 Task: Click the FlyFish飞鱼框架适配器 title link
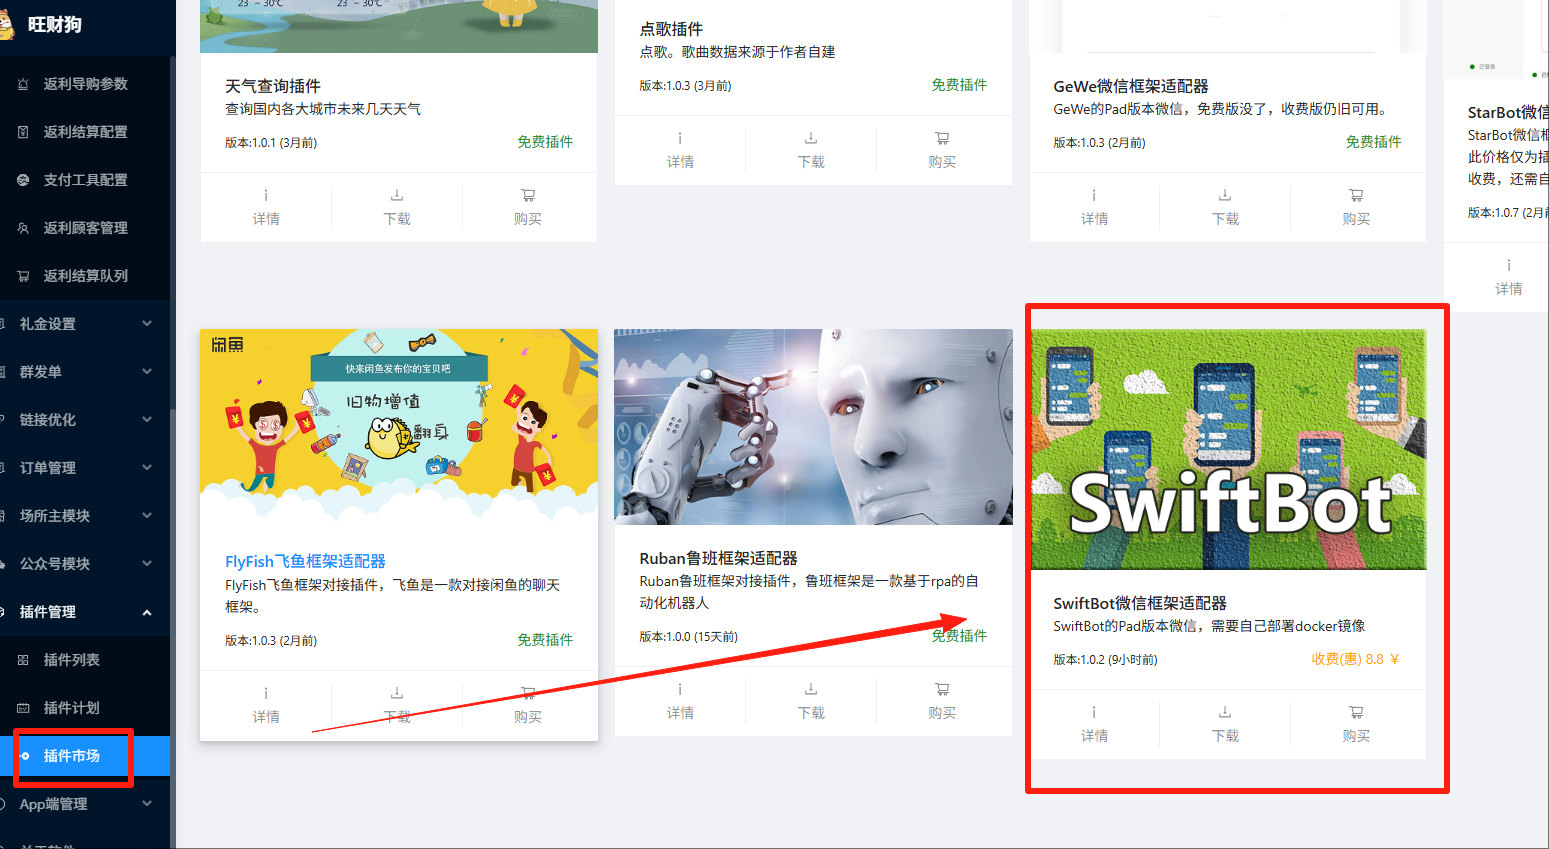tap(305, 561)
